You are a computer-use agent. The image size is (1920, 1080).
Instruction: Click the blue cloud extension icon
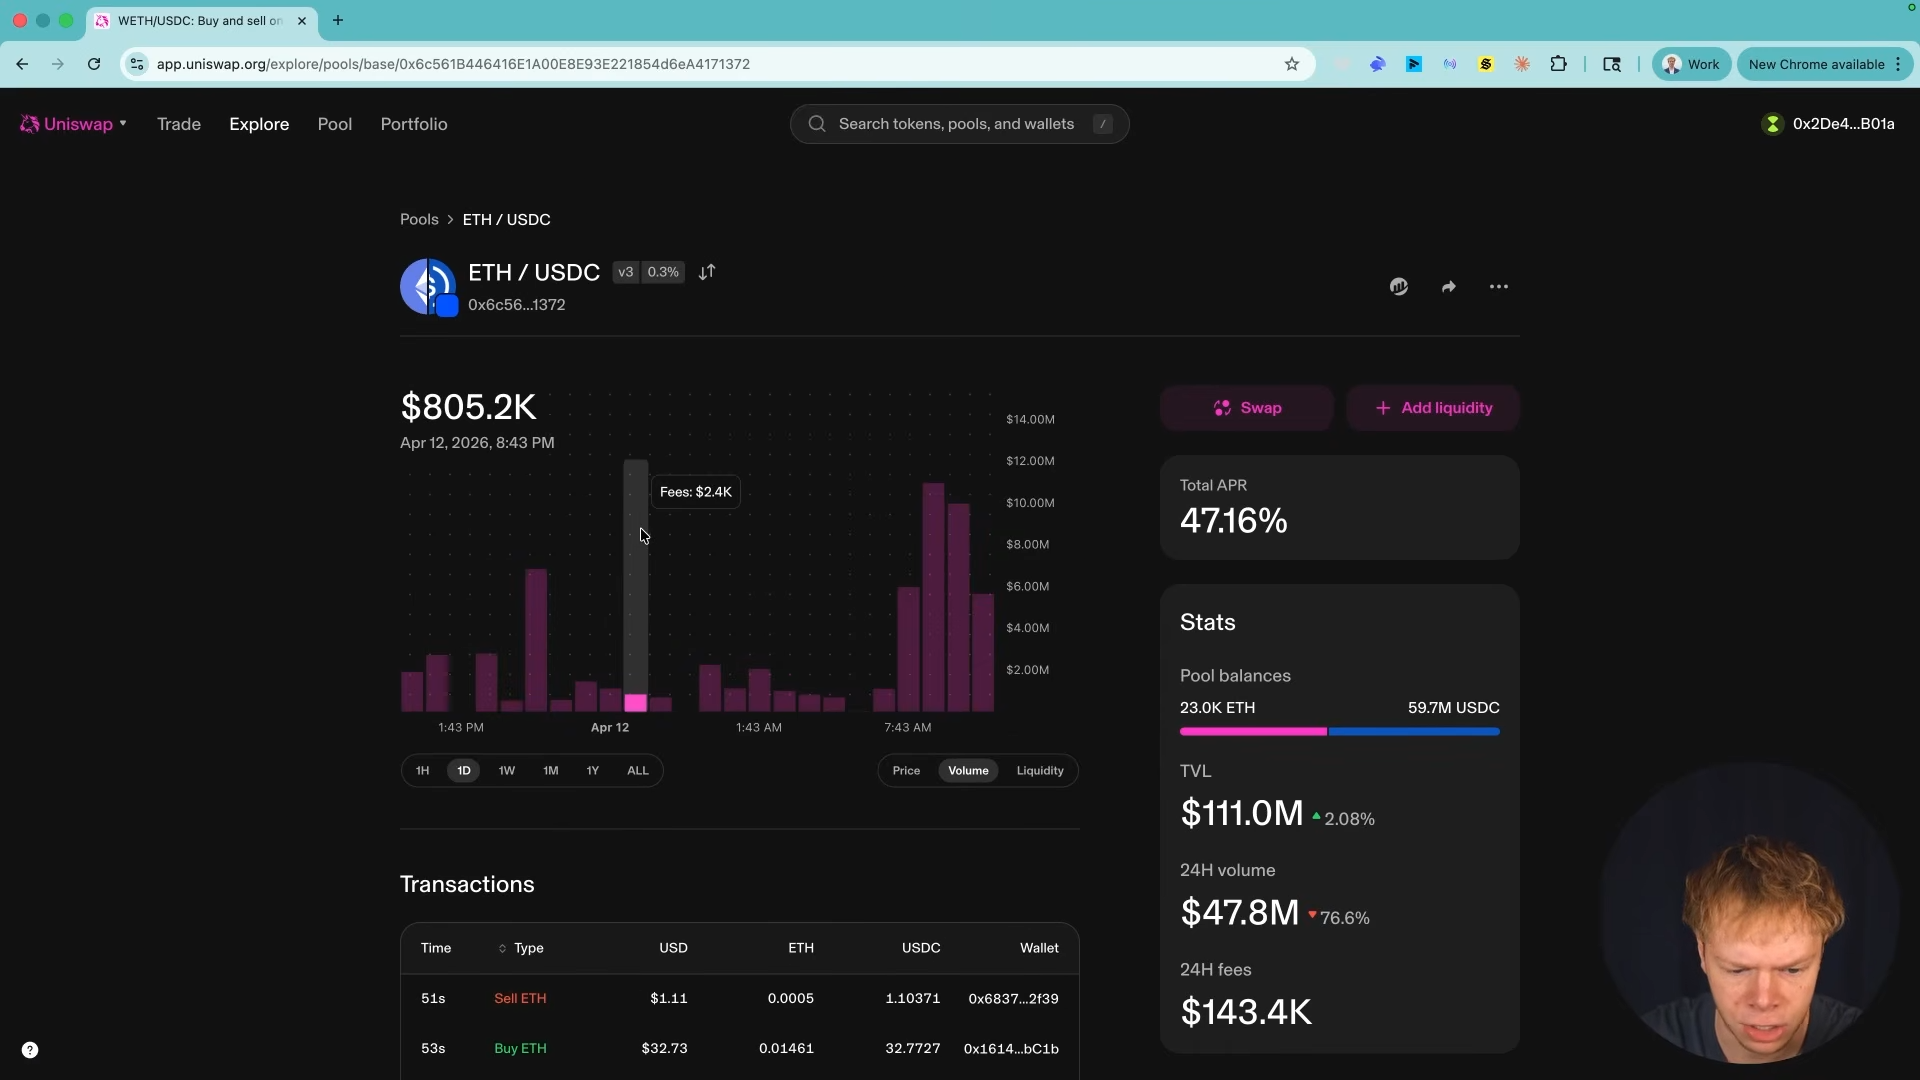point(1378,64)
